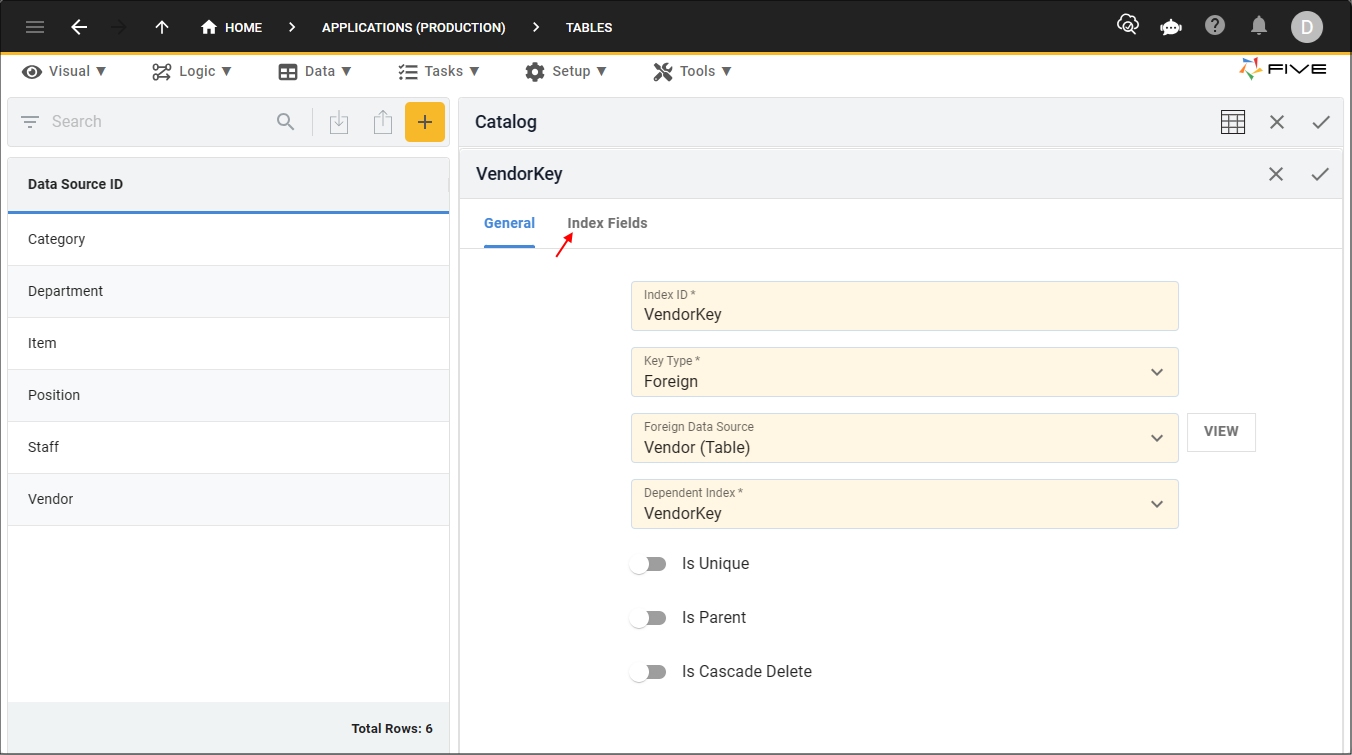The width and height of the screenshot is (1352, 755).
Task: Open the Visual menu
Action: 64,71
